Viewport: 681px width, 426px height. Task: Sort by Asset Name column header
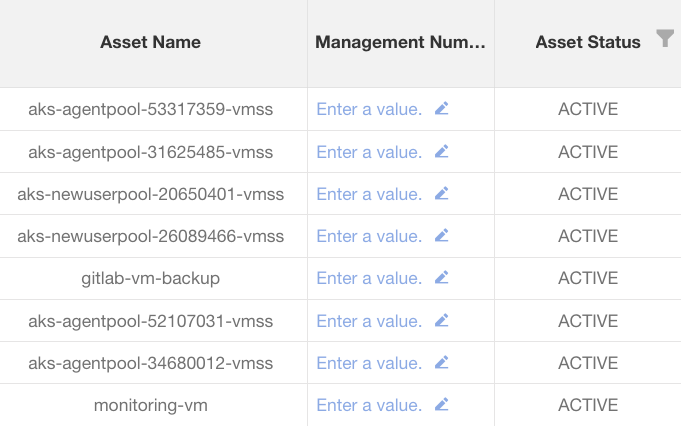point(150,42)
